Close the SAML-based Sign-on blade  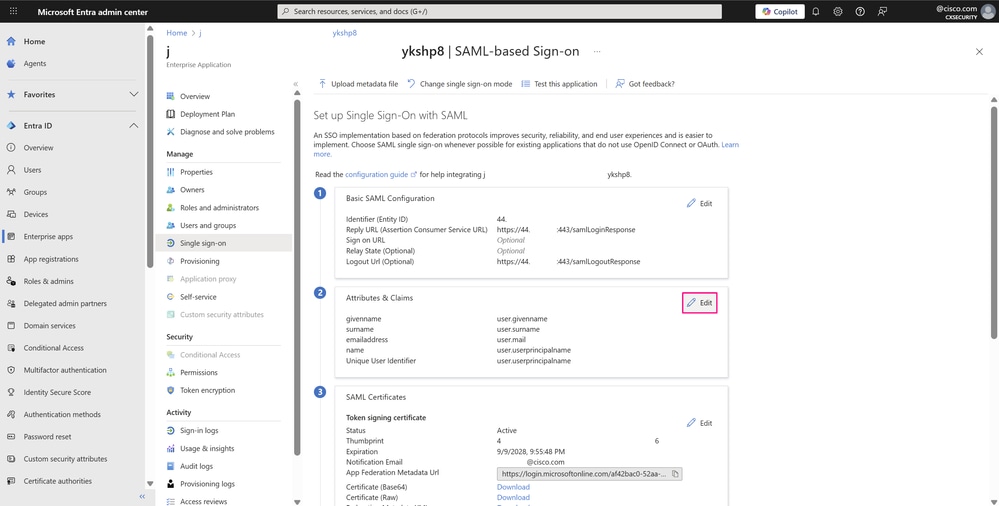(979, 52)
